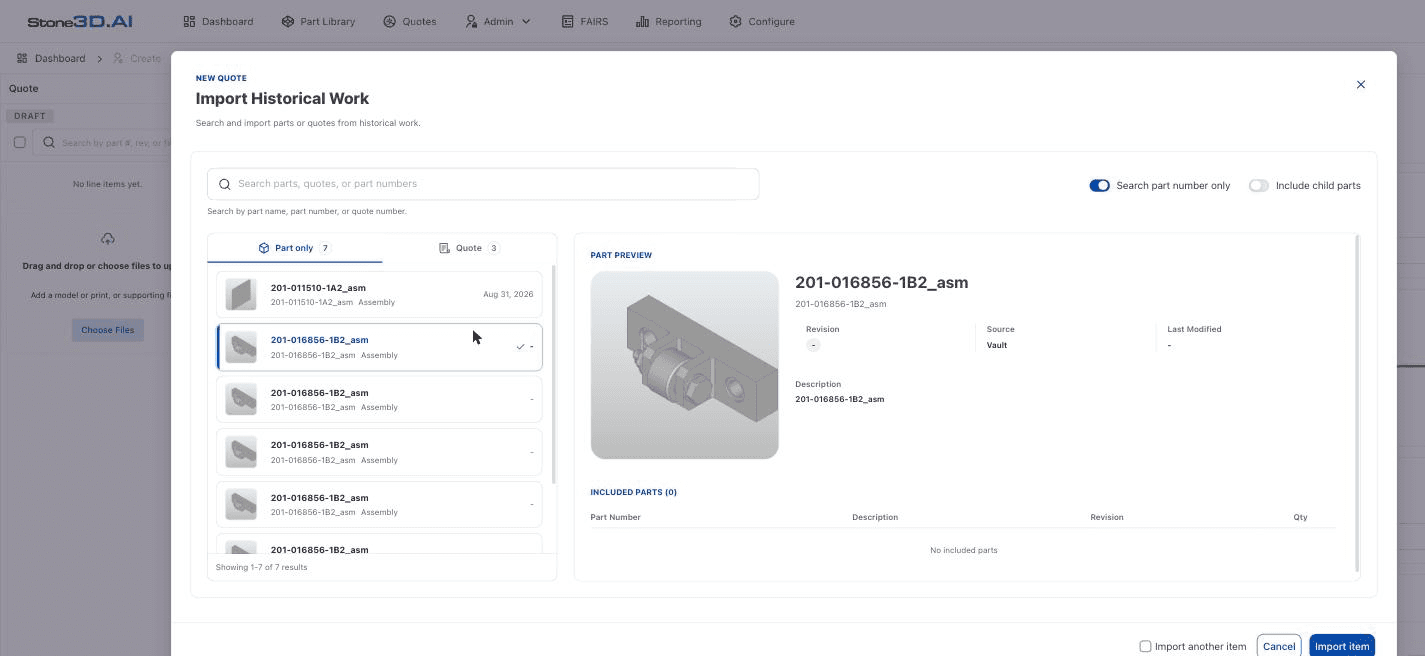This screenshot has width=1425, height=656.
Task: Click the Part Number column header
Action: 616,517
